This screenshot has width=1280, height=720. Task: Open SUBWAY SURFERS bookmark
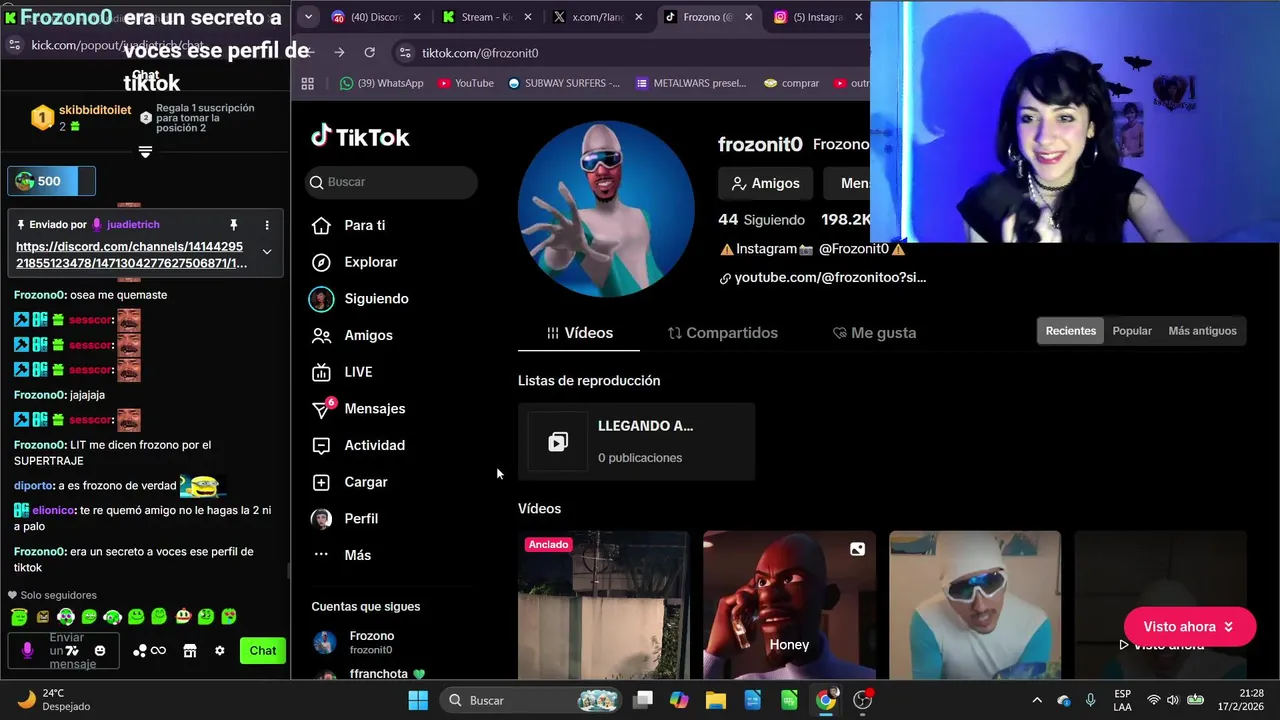coord(564,83)
